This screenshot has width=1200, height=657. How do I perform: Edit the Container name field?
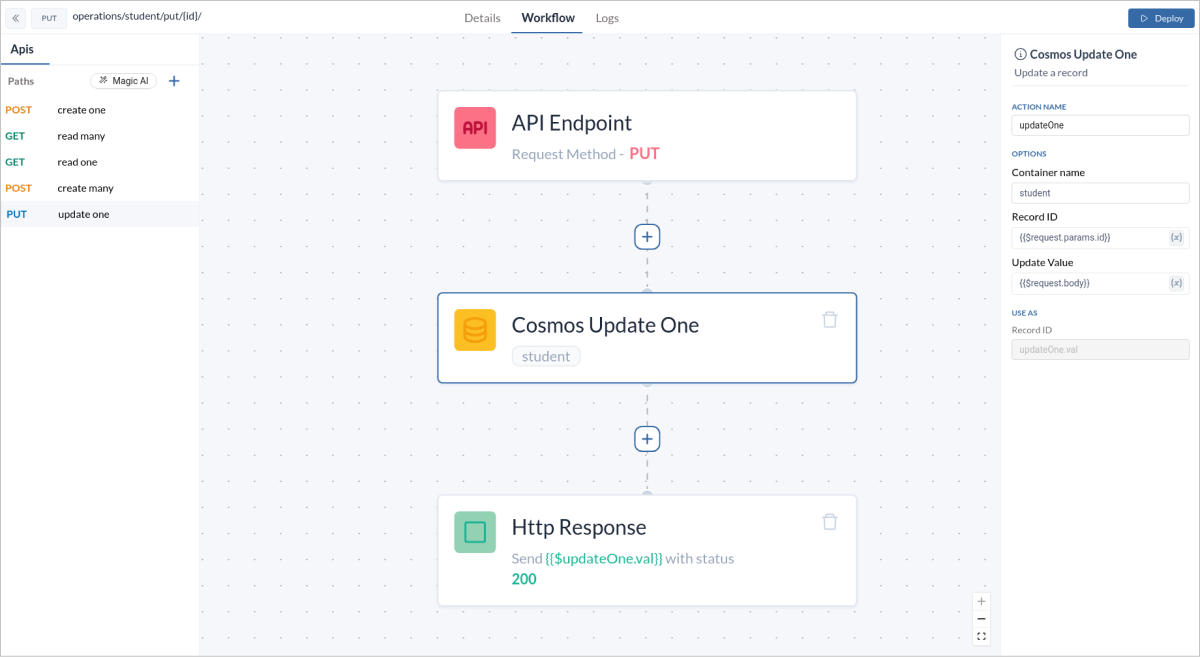[1100, 193]
